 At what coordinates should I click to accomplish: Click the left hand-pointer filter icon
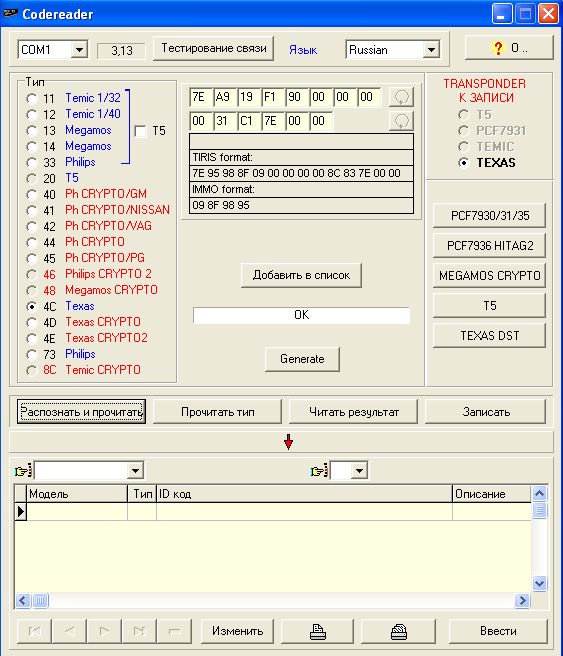(x=23, y=471)
